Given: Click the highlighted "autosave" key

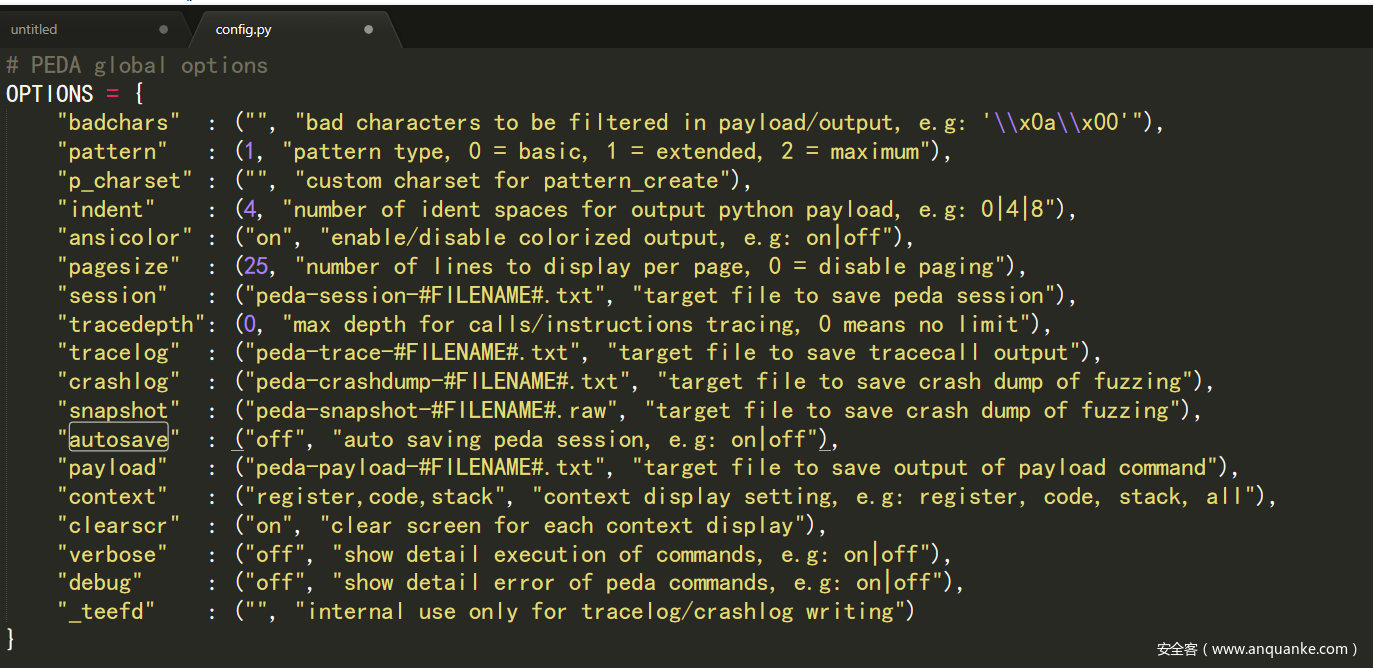Looking at the screenshot, I should pos(118,439).
